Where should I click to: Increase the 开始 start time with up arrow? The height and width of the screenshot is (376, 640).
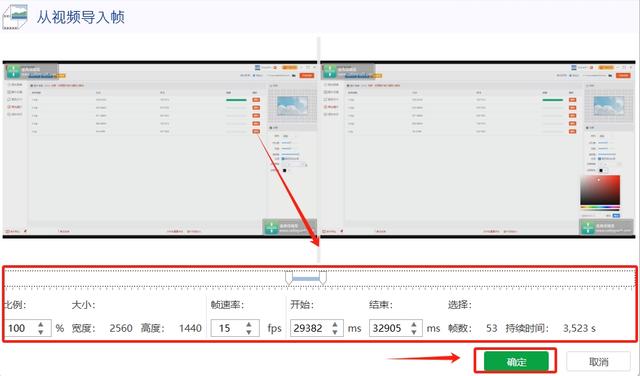335,324
